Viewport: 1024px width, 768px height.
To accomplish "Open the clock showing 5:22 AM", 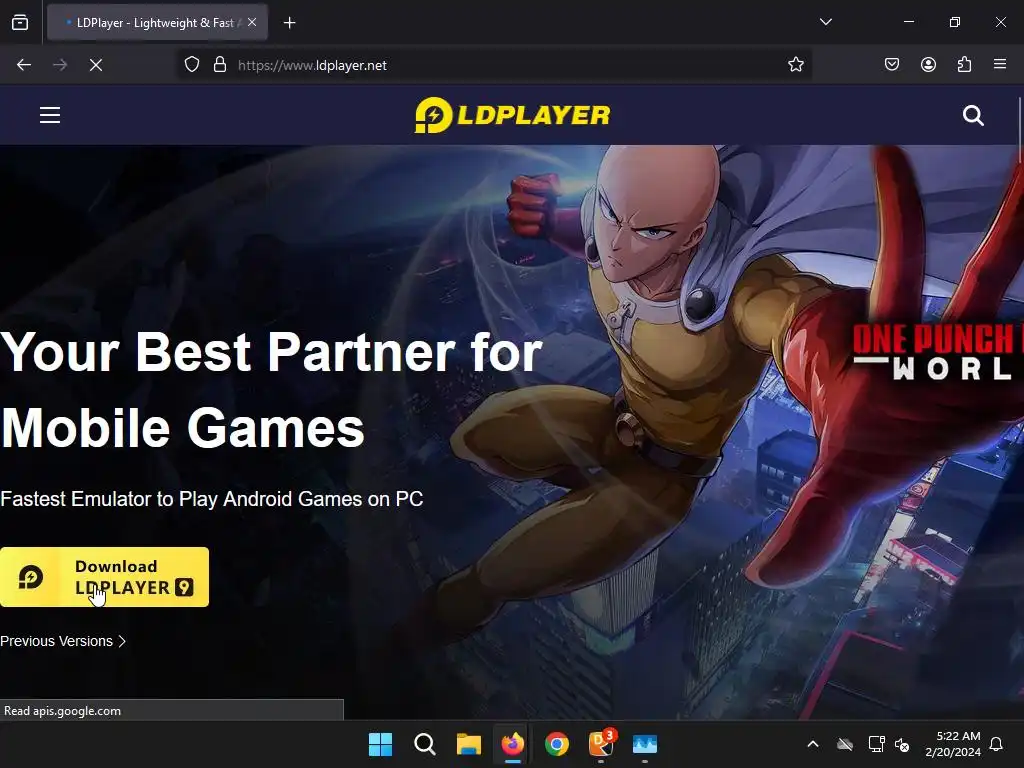I will pos(953,744).
